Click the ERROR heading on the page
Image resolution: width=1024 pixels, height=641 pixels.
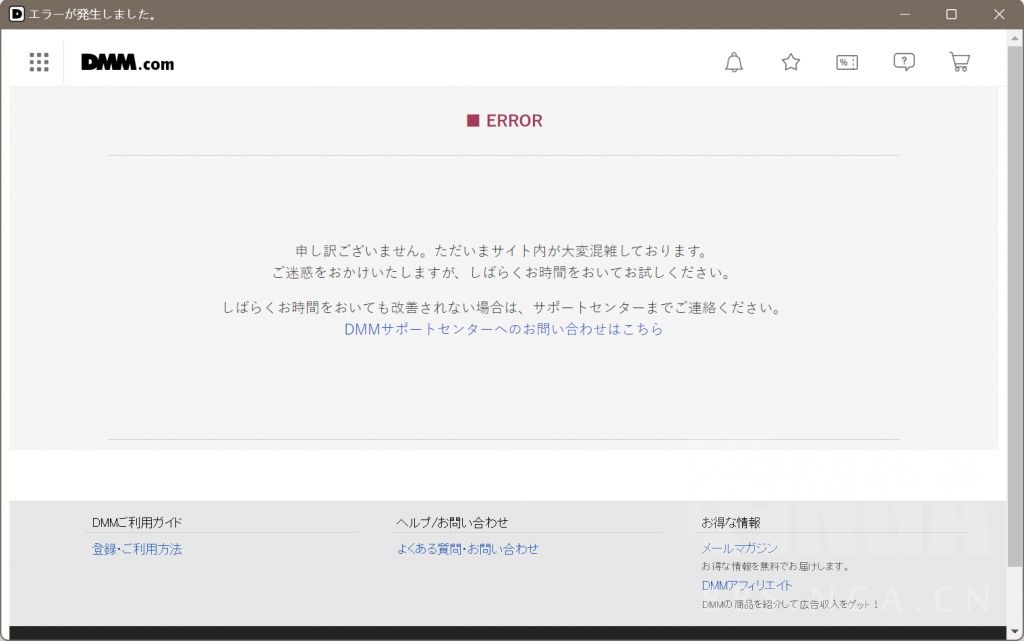[x=504, y=120]
